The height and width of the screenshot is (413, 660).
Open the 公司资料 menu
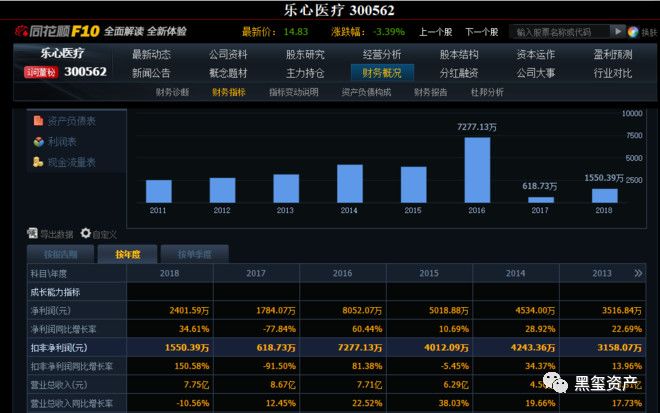coord(228,54)
